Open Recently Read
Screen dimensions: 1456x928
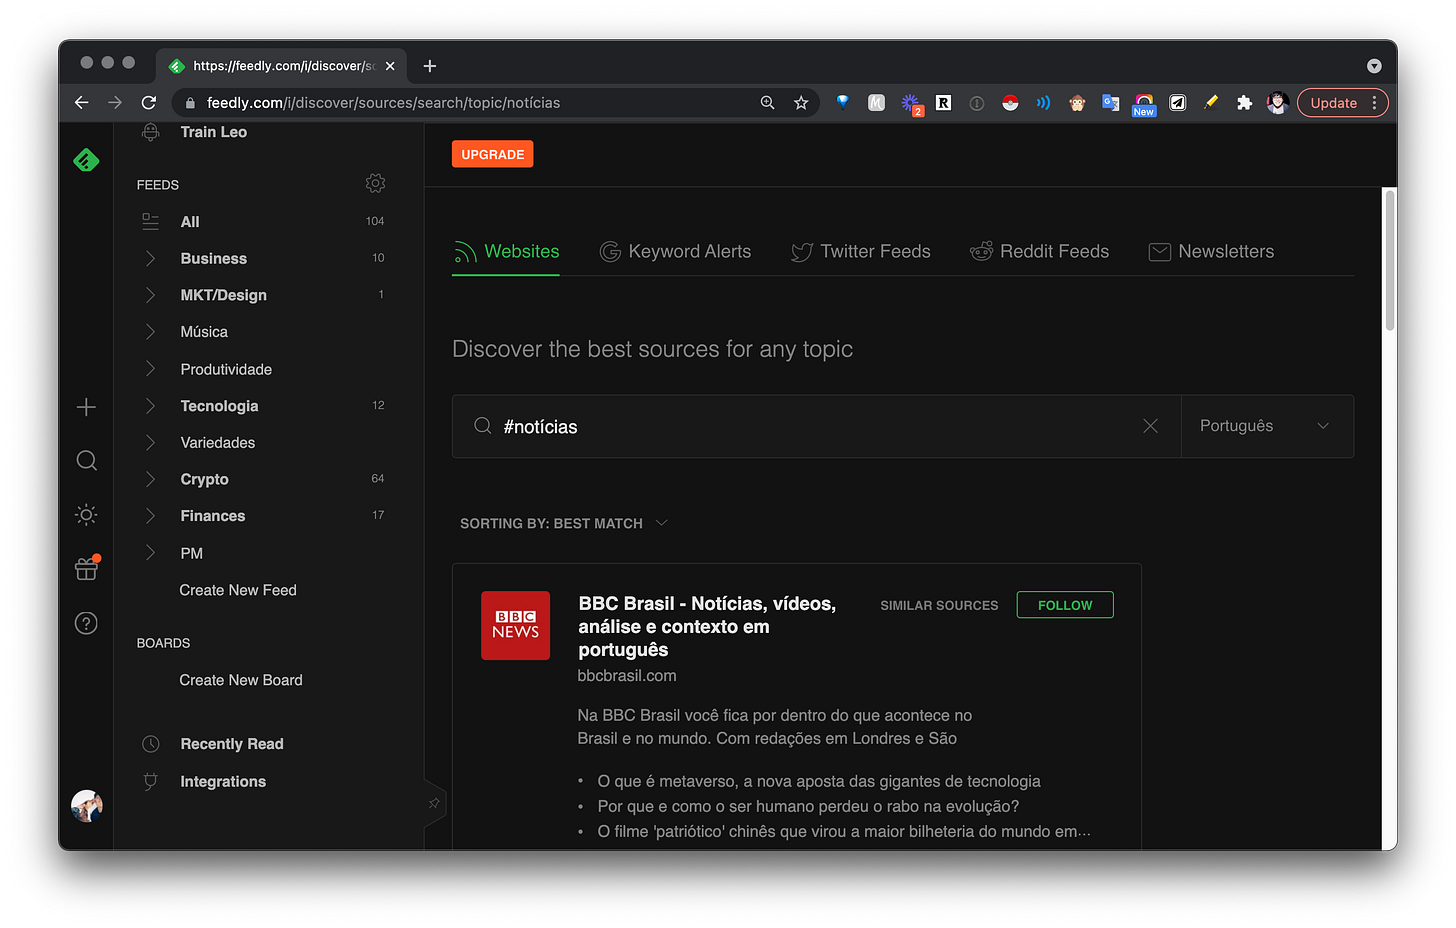click(x=232, y=744)
